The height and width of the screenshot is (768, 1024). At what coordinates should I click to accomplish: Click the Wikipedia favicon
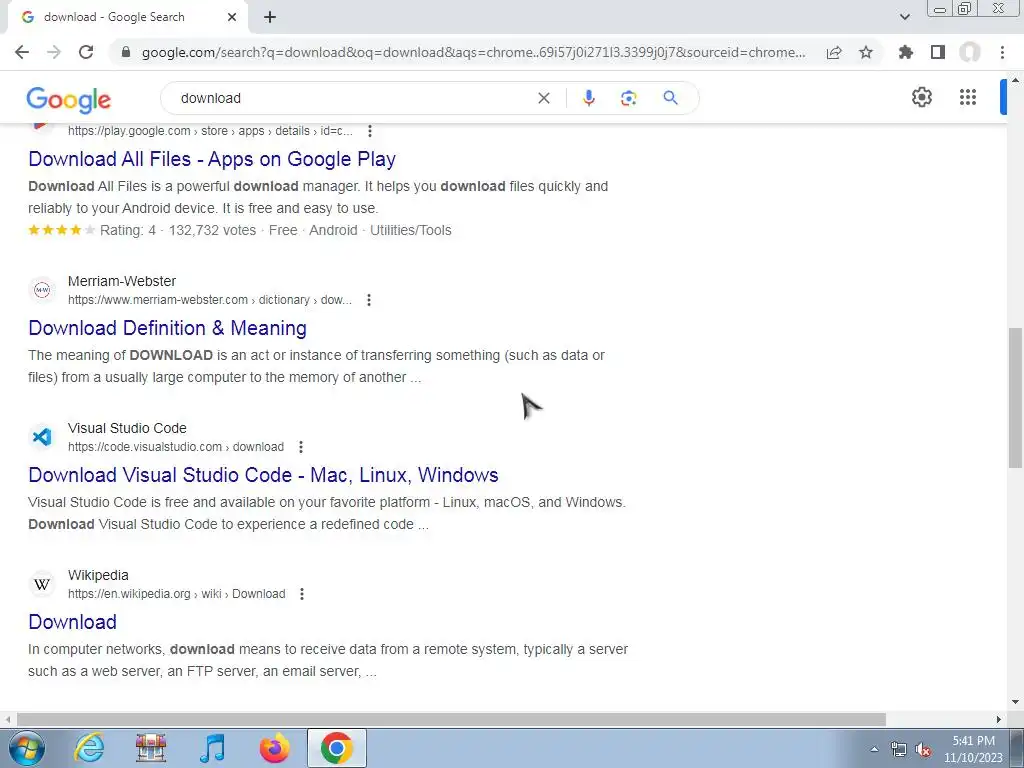point(42,583)
